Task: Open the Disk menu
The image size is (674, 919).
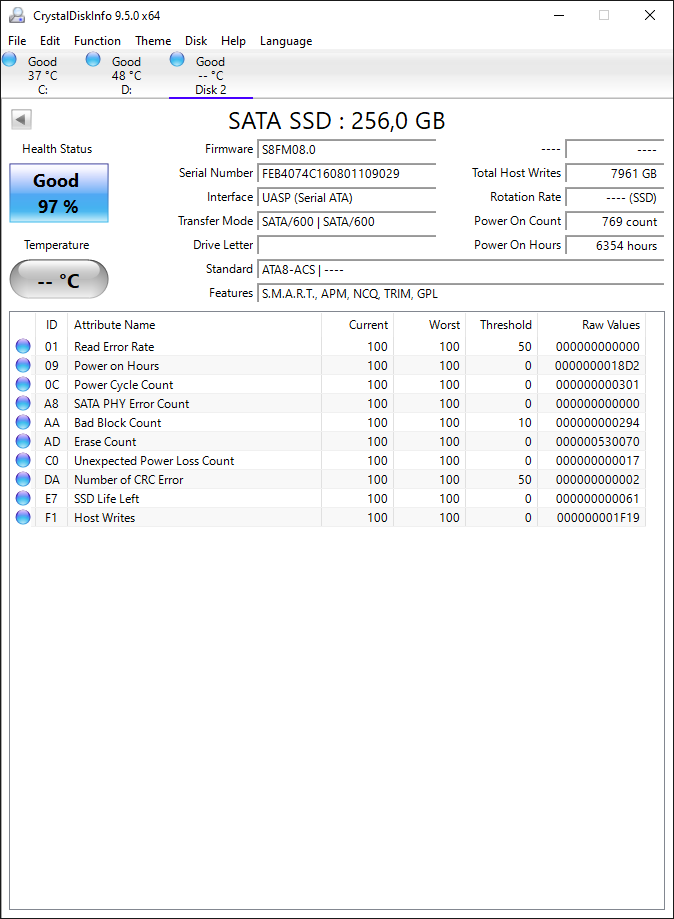Action: (x=196, y=41)
